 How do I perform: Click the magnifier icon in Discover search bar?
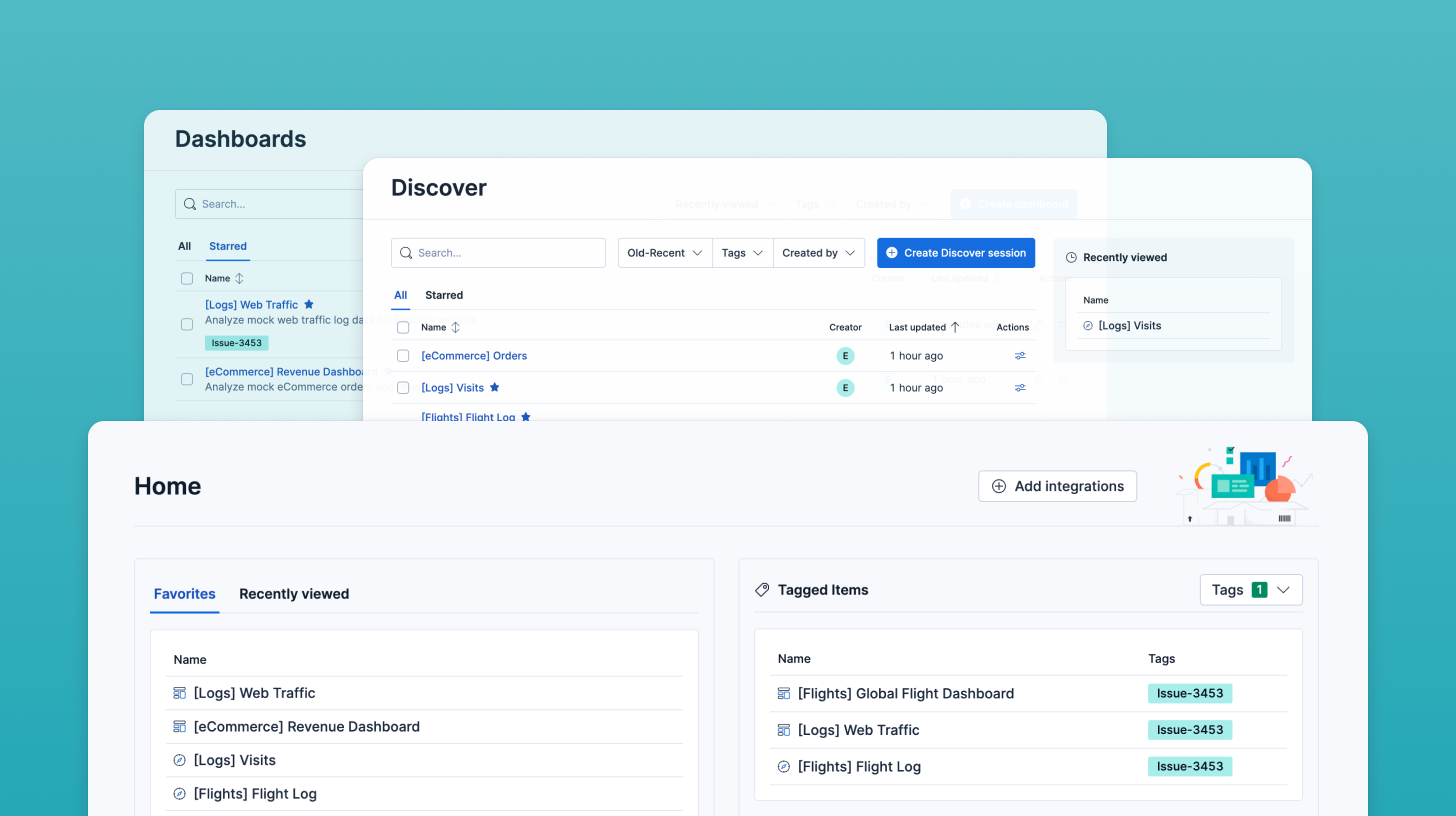pos(405,252)
